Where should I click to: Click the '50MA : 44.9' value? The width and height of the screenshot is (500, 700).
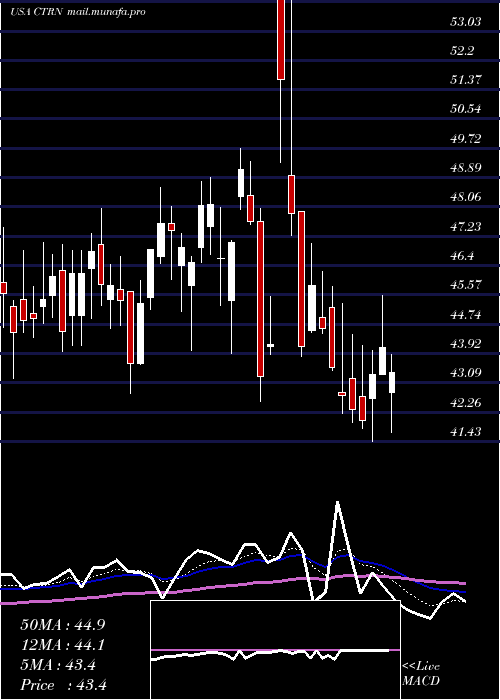point(63,625)
